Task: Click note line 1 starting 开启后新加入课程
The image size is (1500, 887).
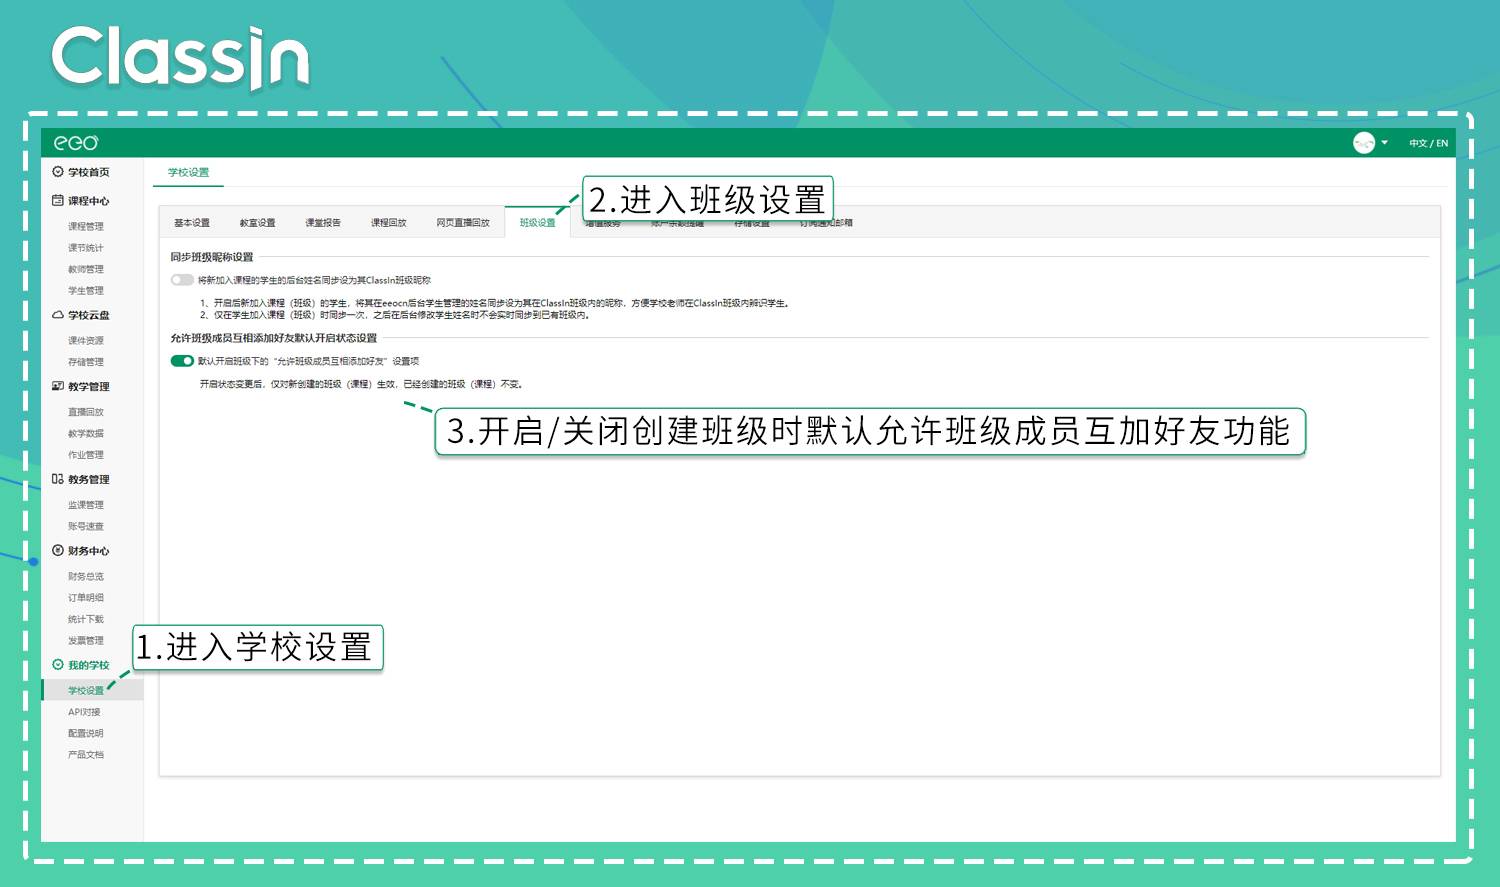Action: click(x=494, y=303)
